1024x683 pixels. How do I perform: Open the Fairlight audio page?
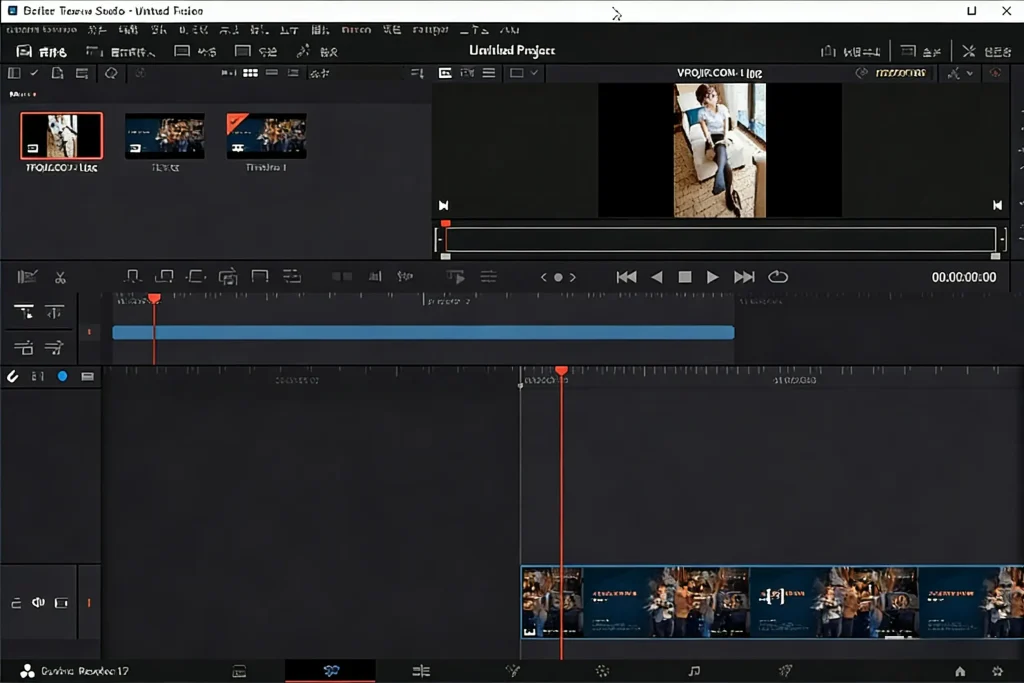coord(694,670)
